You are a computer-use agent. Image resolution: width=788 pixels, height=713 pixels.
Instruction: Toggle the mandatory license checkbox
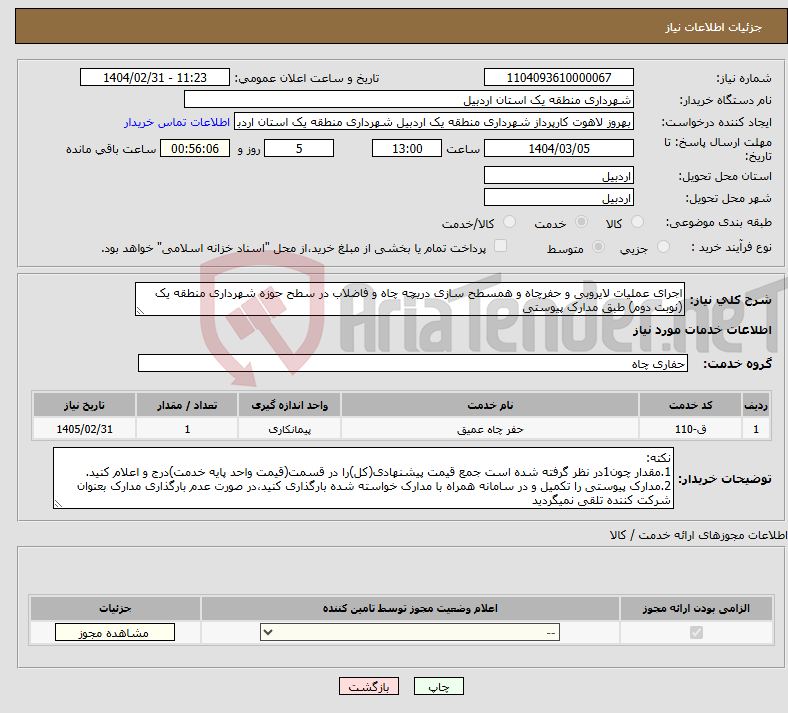tap(696, 632)
